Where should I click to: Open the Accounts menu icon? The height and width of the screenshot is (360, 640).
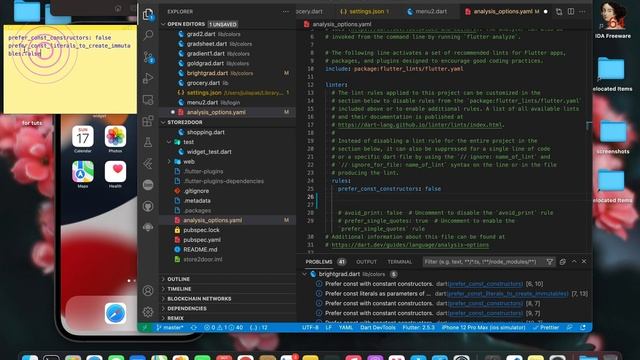pyautogui.click(x=148, y=291)
